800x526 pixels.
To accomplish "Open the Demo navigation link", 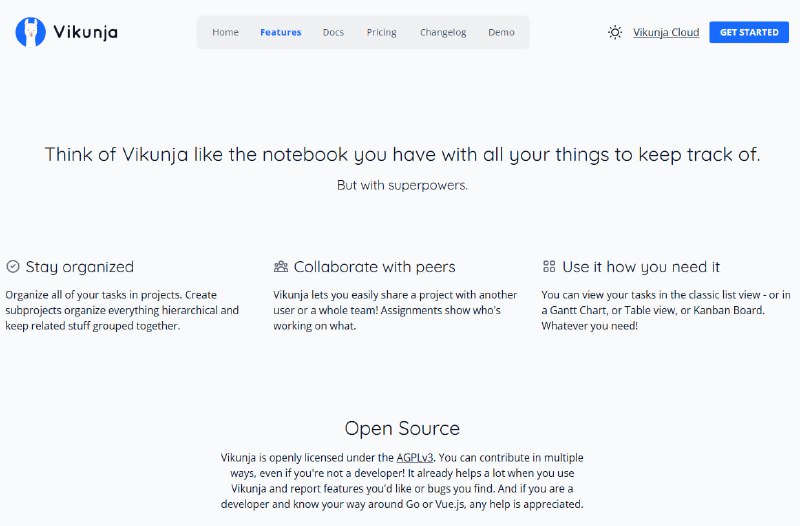I will pos(501,32).
